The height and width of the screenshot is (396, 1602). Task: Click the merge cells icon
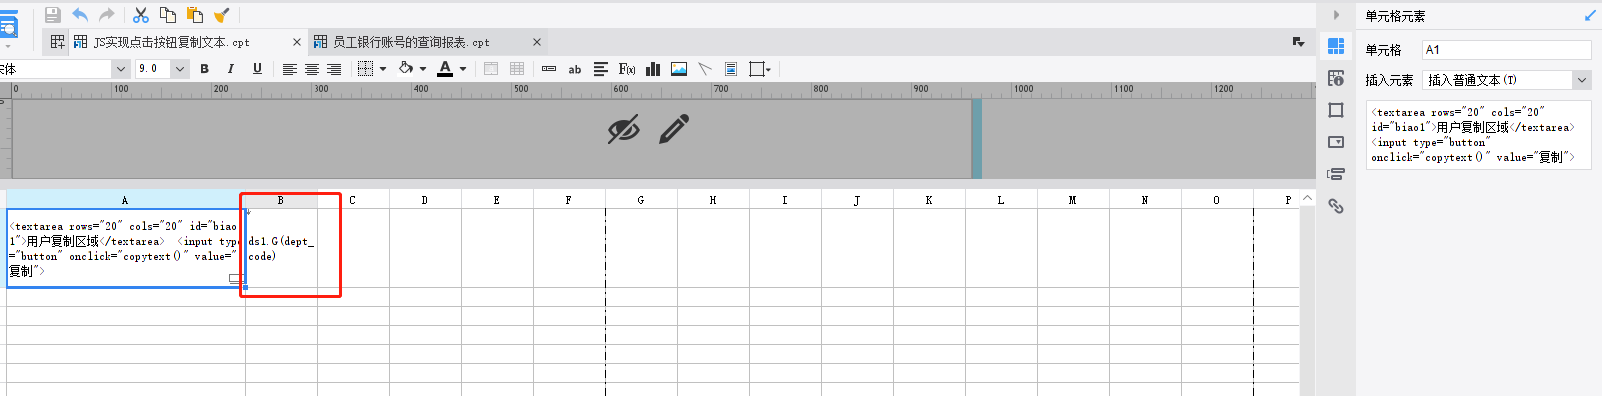click(491, 69)
